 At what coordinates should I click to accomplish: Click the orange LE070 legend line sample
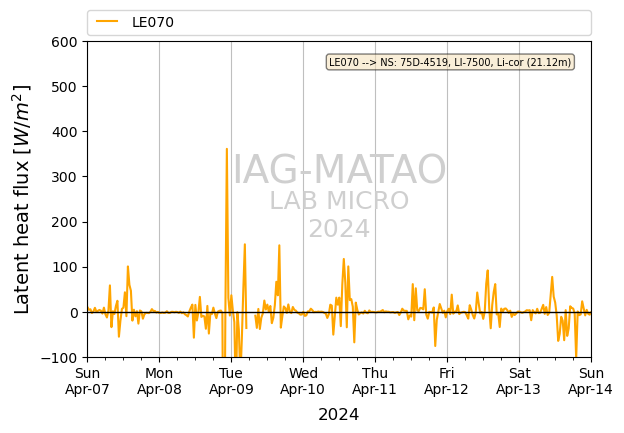pos(107,21)
